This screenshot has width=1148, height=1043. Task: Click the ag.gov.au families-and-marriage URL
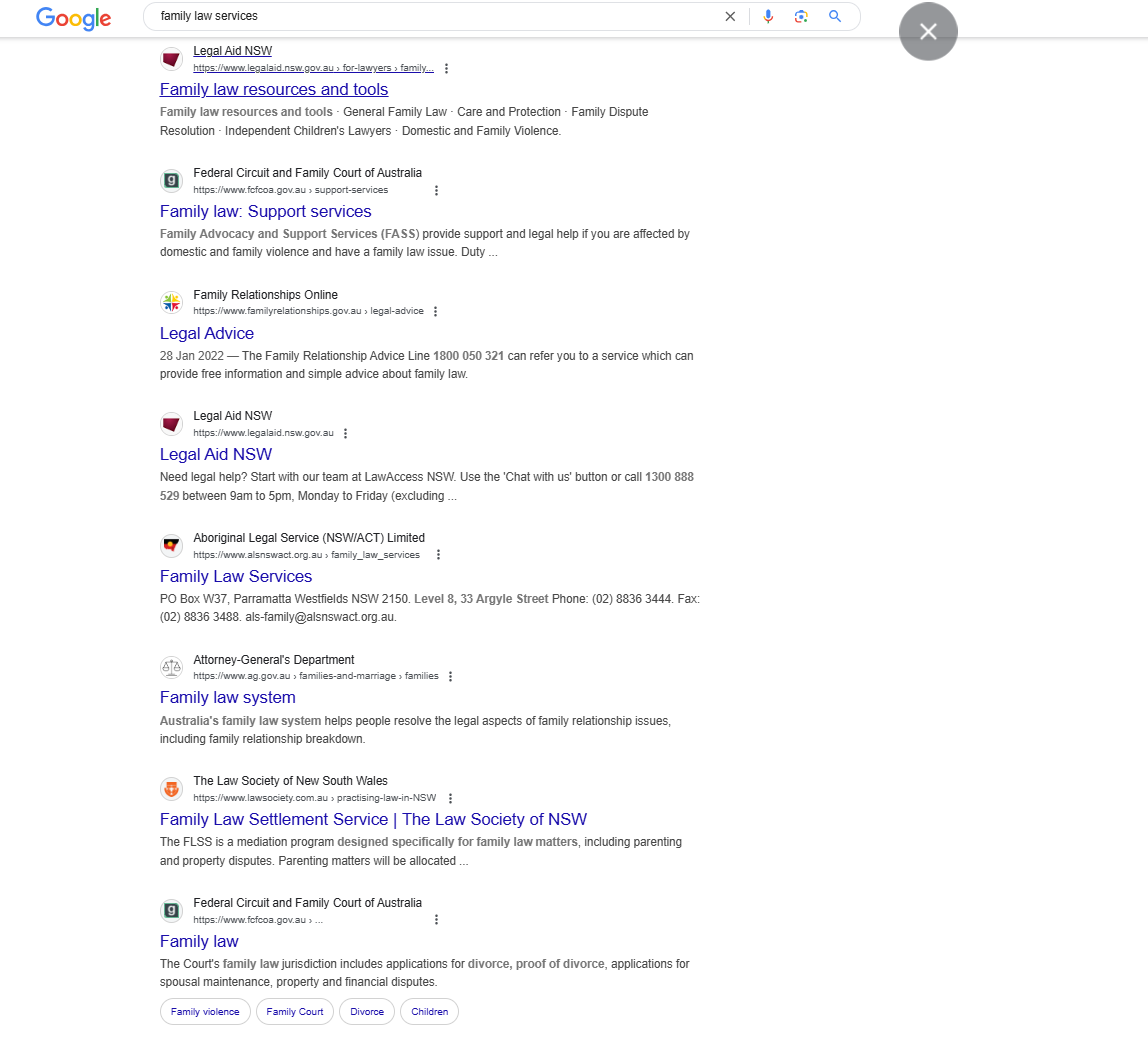pos(316,676)
